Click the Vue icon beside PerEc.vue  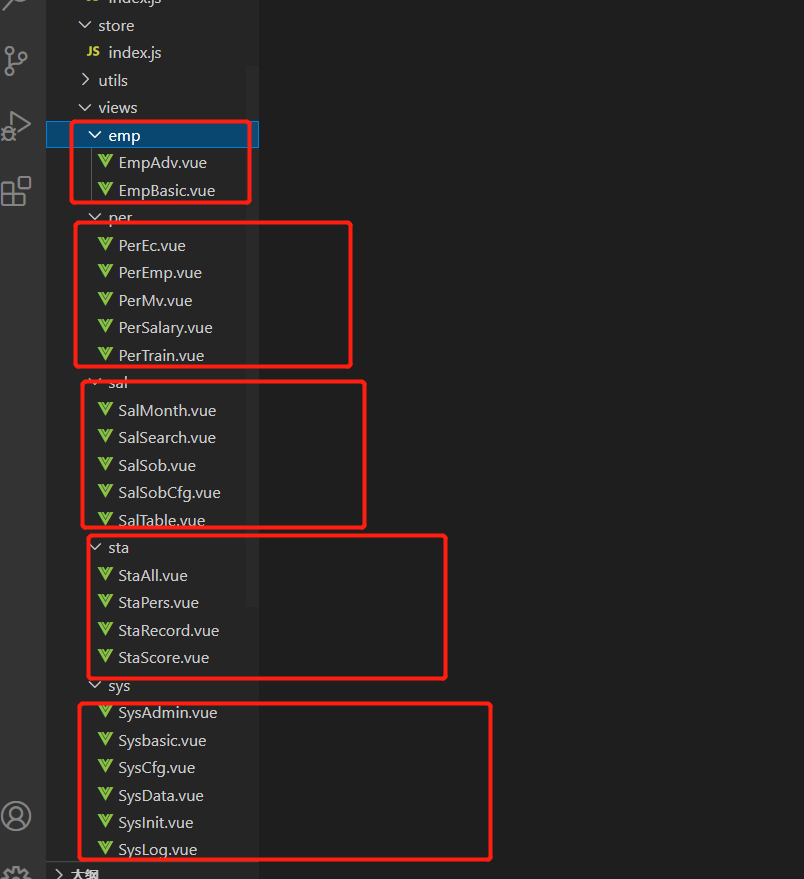point(105,244)
